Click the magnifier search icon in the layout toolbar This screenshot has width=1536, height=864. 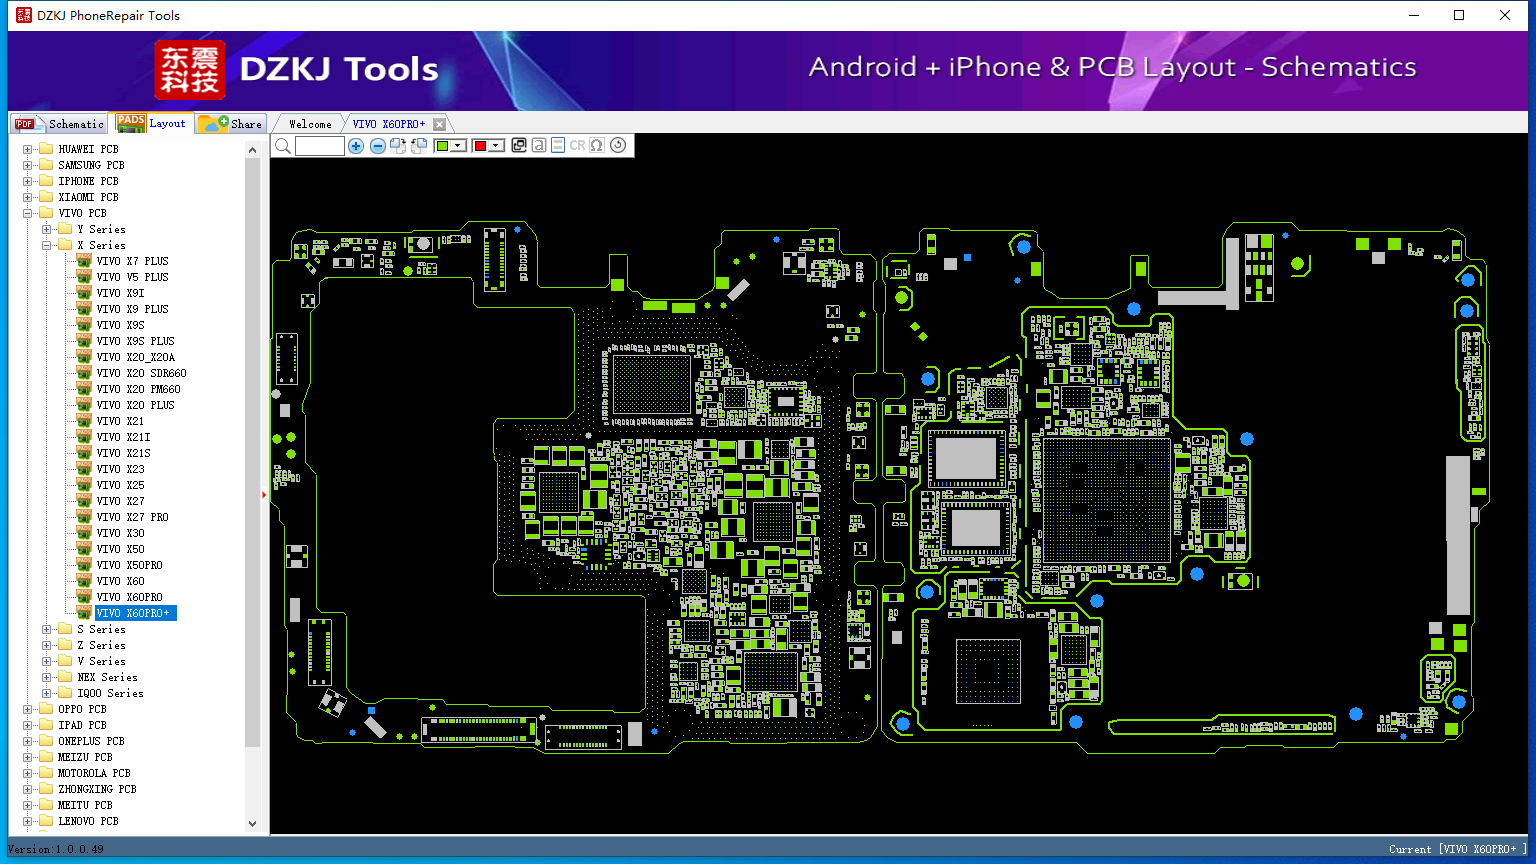click(283, 146)
